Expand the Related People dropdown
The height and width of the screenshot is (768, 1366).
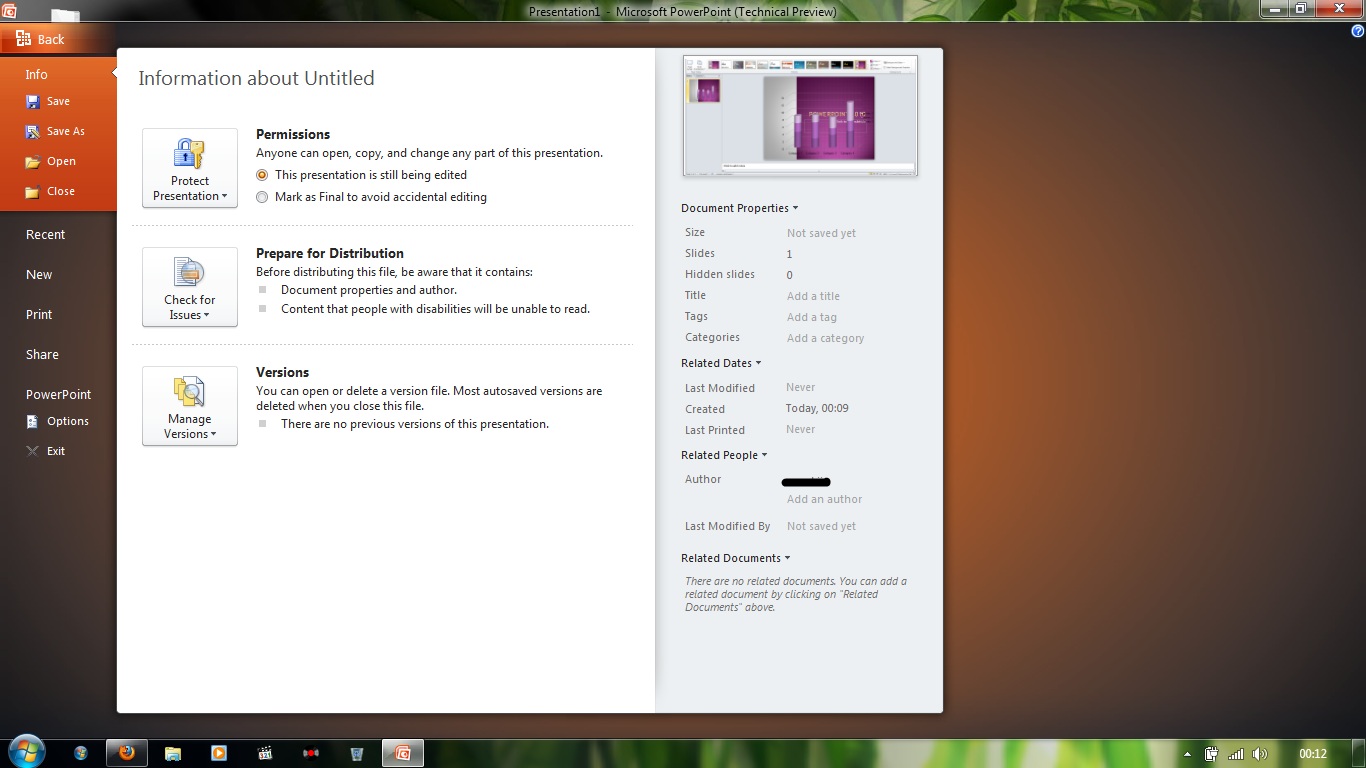724,455
